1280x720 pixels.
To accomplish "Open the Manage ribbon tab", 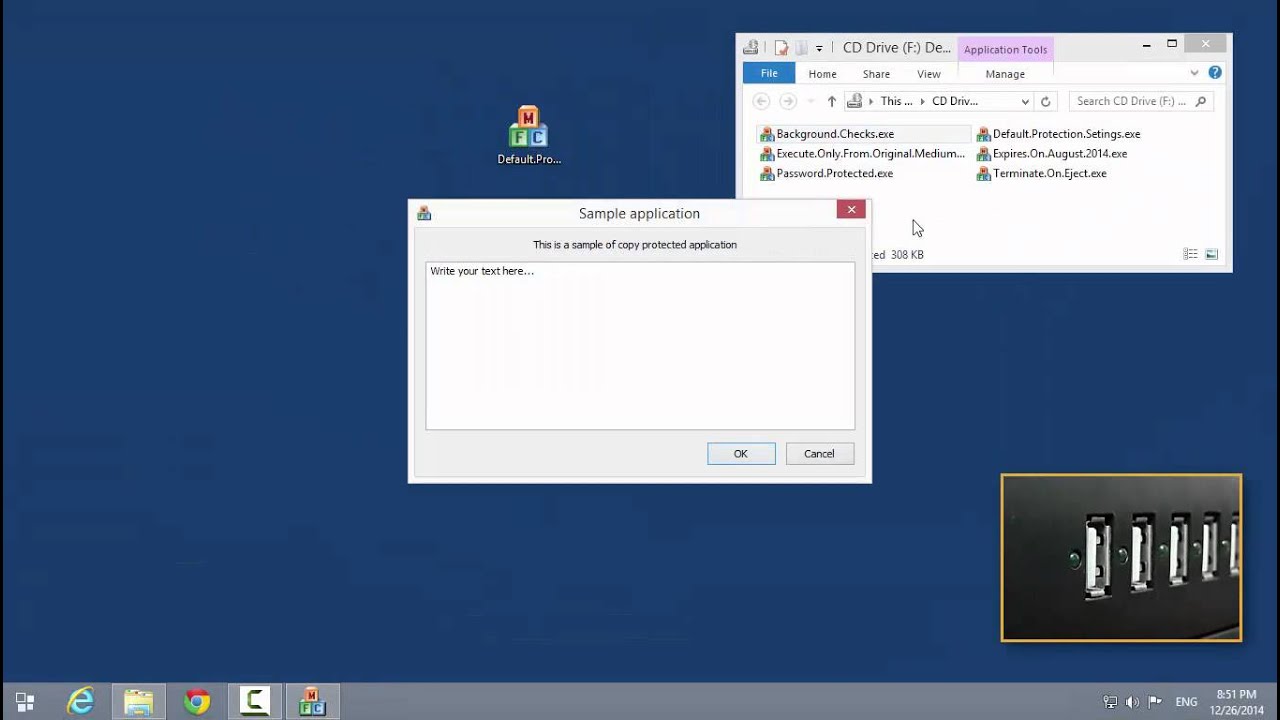I will click(x=1005, y=74).
